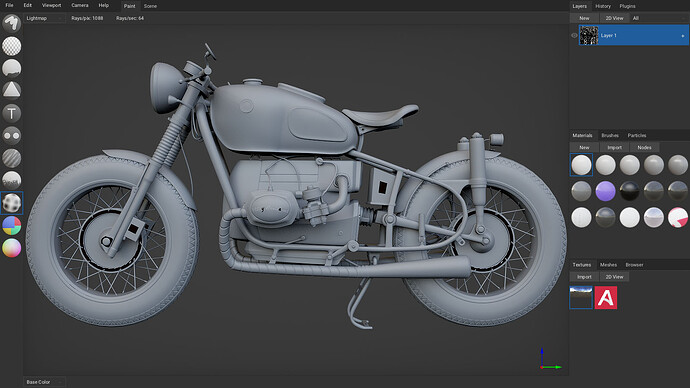
Task: Toggle Layer 1 visibility eye
Action: (574, 36)
